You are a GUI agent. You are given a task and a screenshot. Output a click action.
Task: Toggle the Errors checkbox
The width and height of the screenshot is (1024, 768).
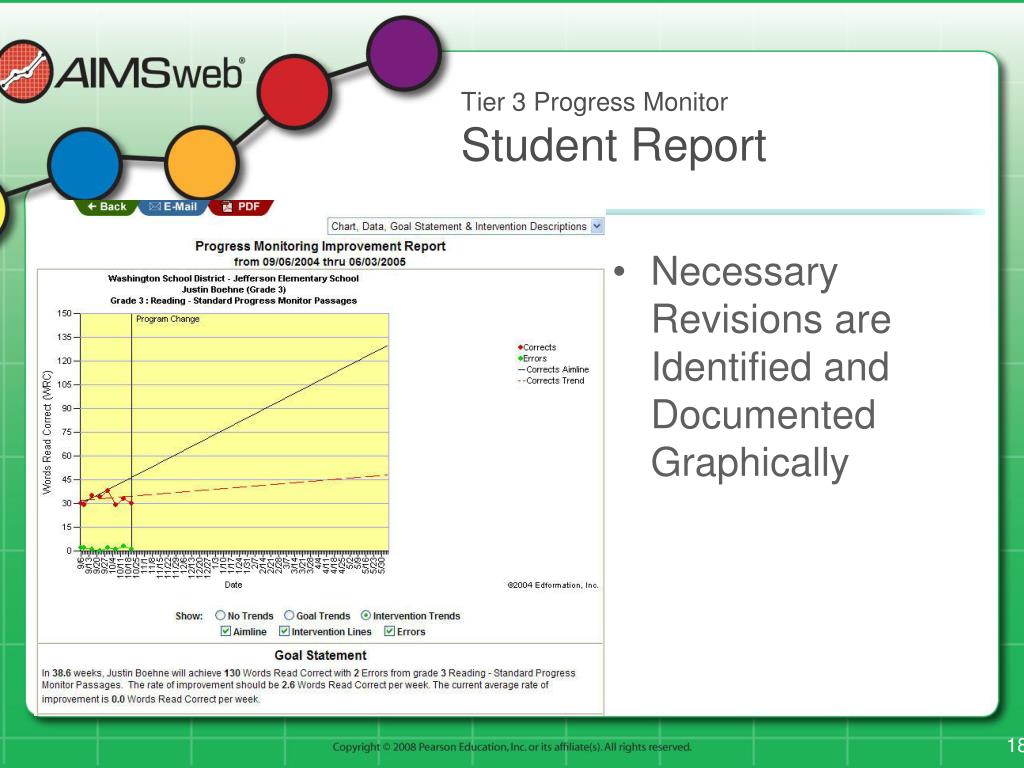pyautogui.click(x=389, y=631)
